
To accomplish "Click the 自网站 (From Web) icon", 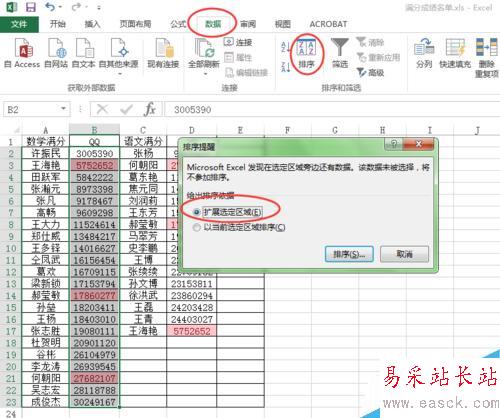I will pyautogui.click(x=56, y=53).
